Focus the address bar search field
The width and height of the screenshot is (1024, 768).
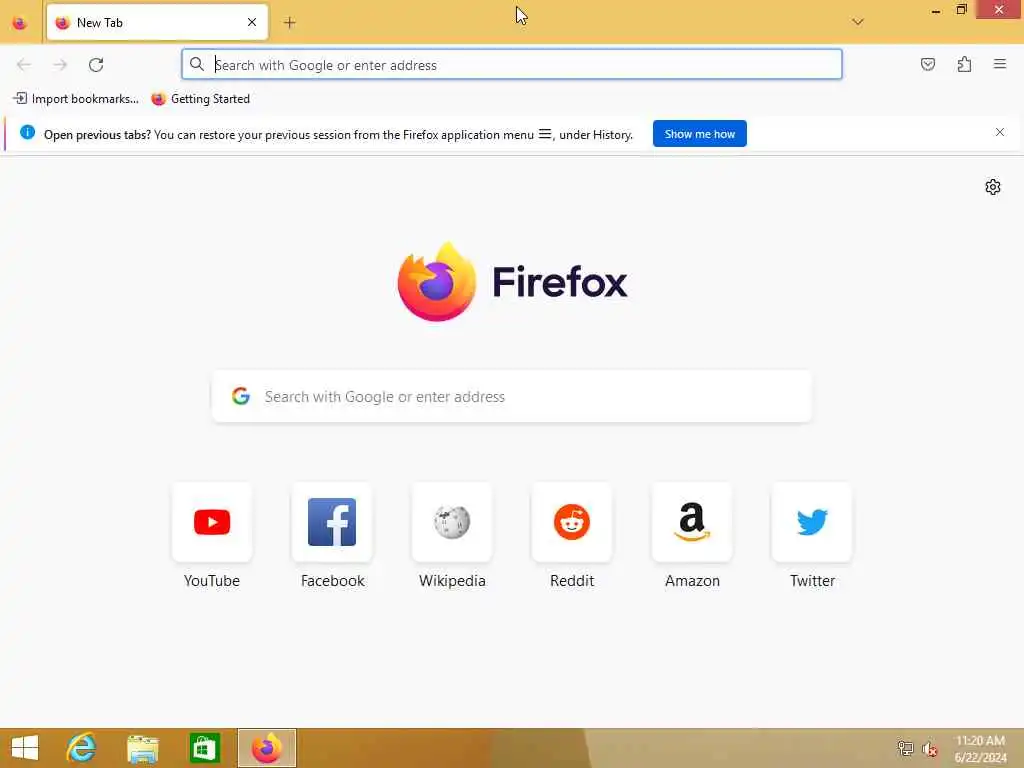512,65
